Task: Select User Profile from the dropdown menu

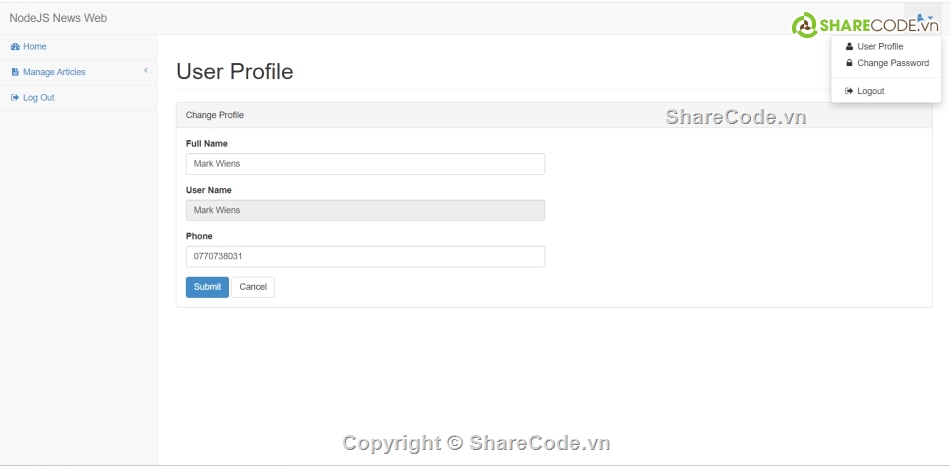Action: pyautogui.click(x=880, y=47)
